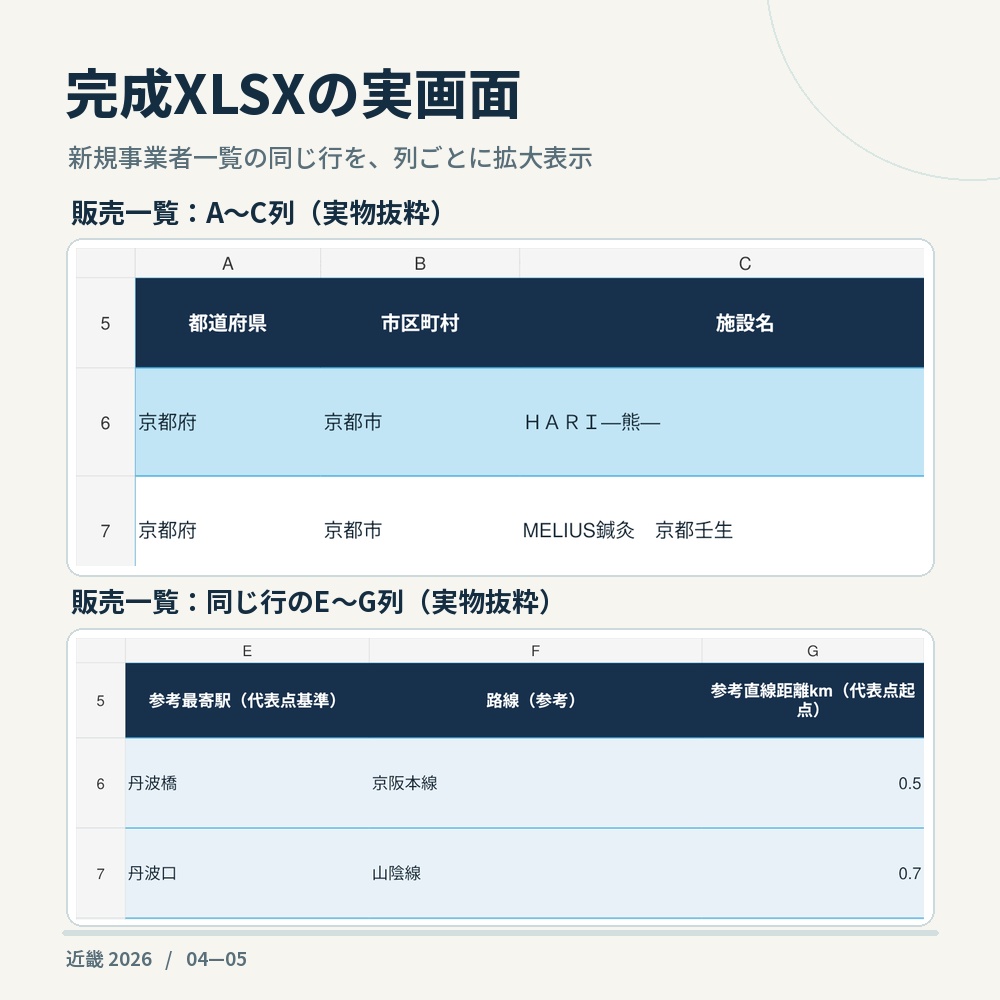Viewport: 1000px width, 1000px height.
Task: Select column C header in top table
Action: pyautogui.click(x=721, y=263)
